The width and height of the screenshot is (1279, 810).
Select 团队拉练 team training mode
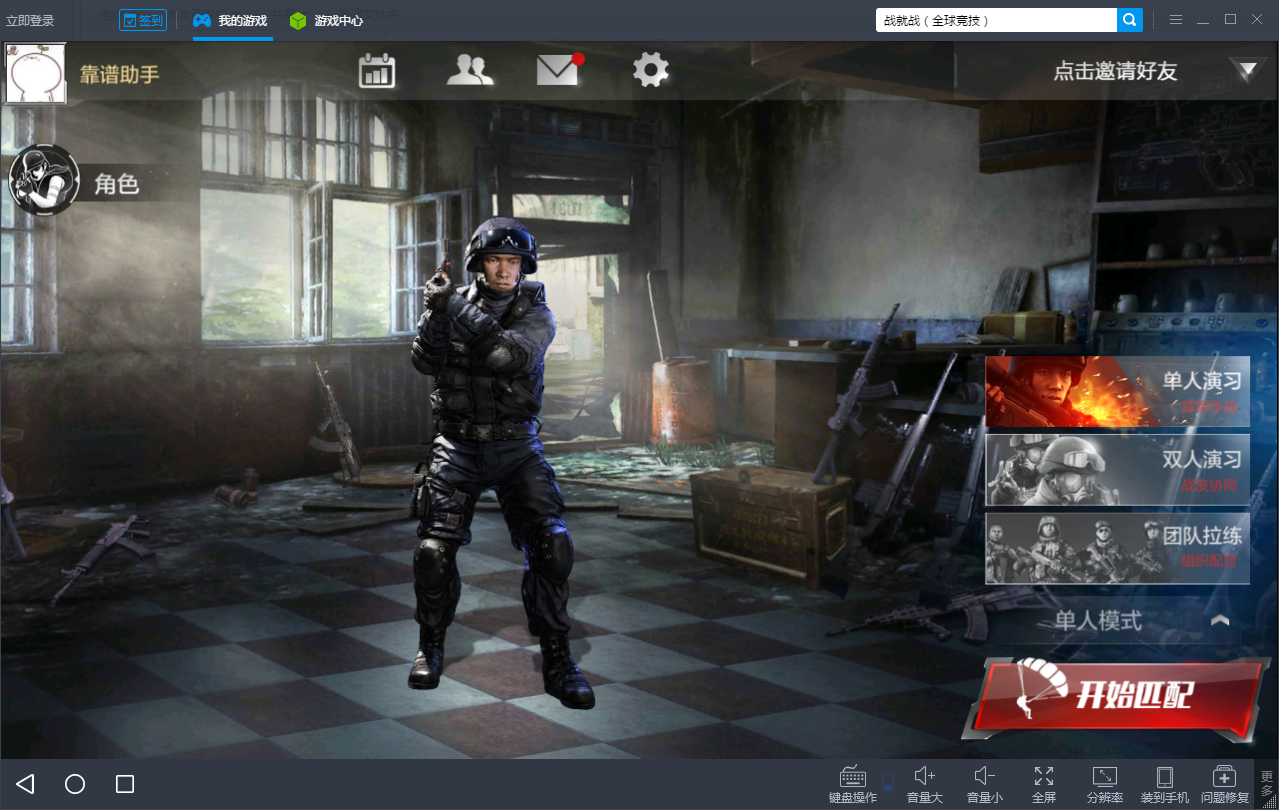click(1117, 548)
